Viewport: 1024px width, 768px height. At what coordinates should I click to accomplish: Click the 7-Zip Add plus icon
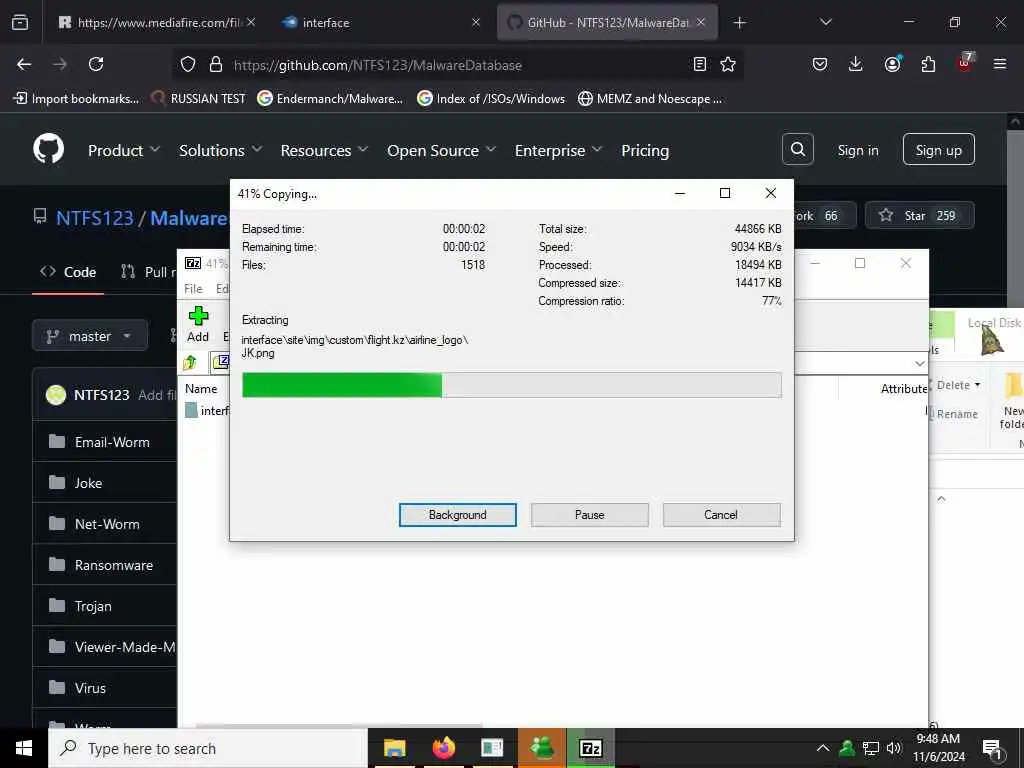[198, 317]
